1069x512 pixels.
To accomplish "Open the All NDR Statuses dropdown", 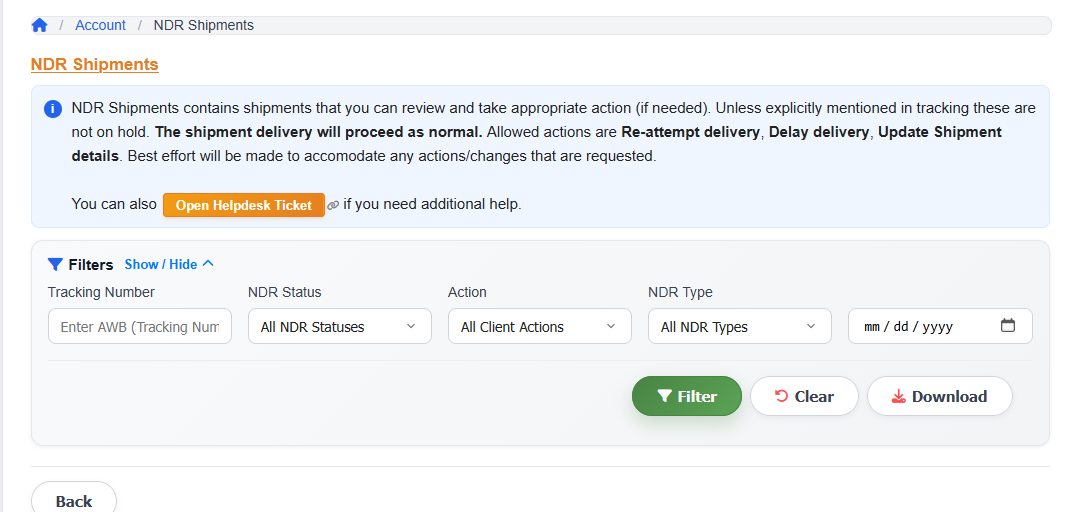I will pyautogui.click(x=340, y=327).
